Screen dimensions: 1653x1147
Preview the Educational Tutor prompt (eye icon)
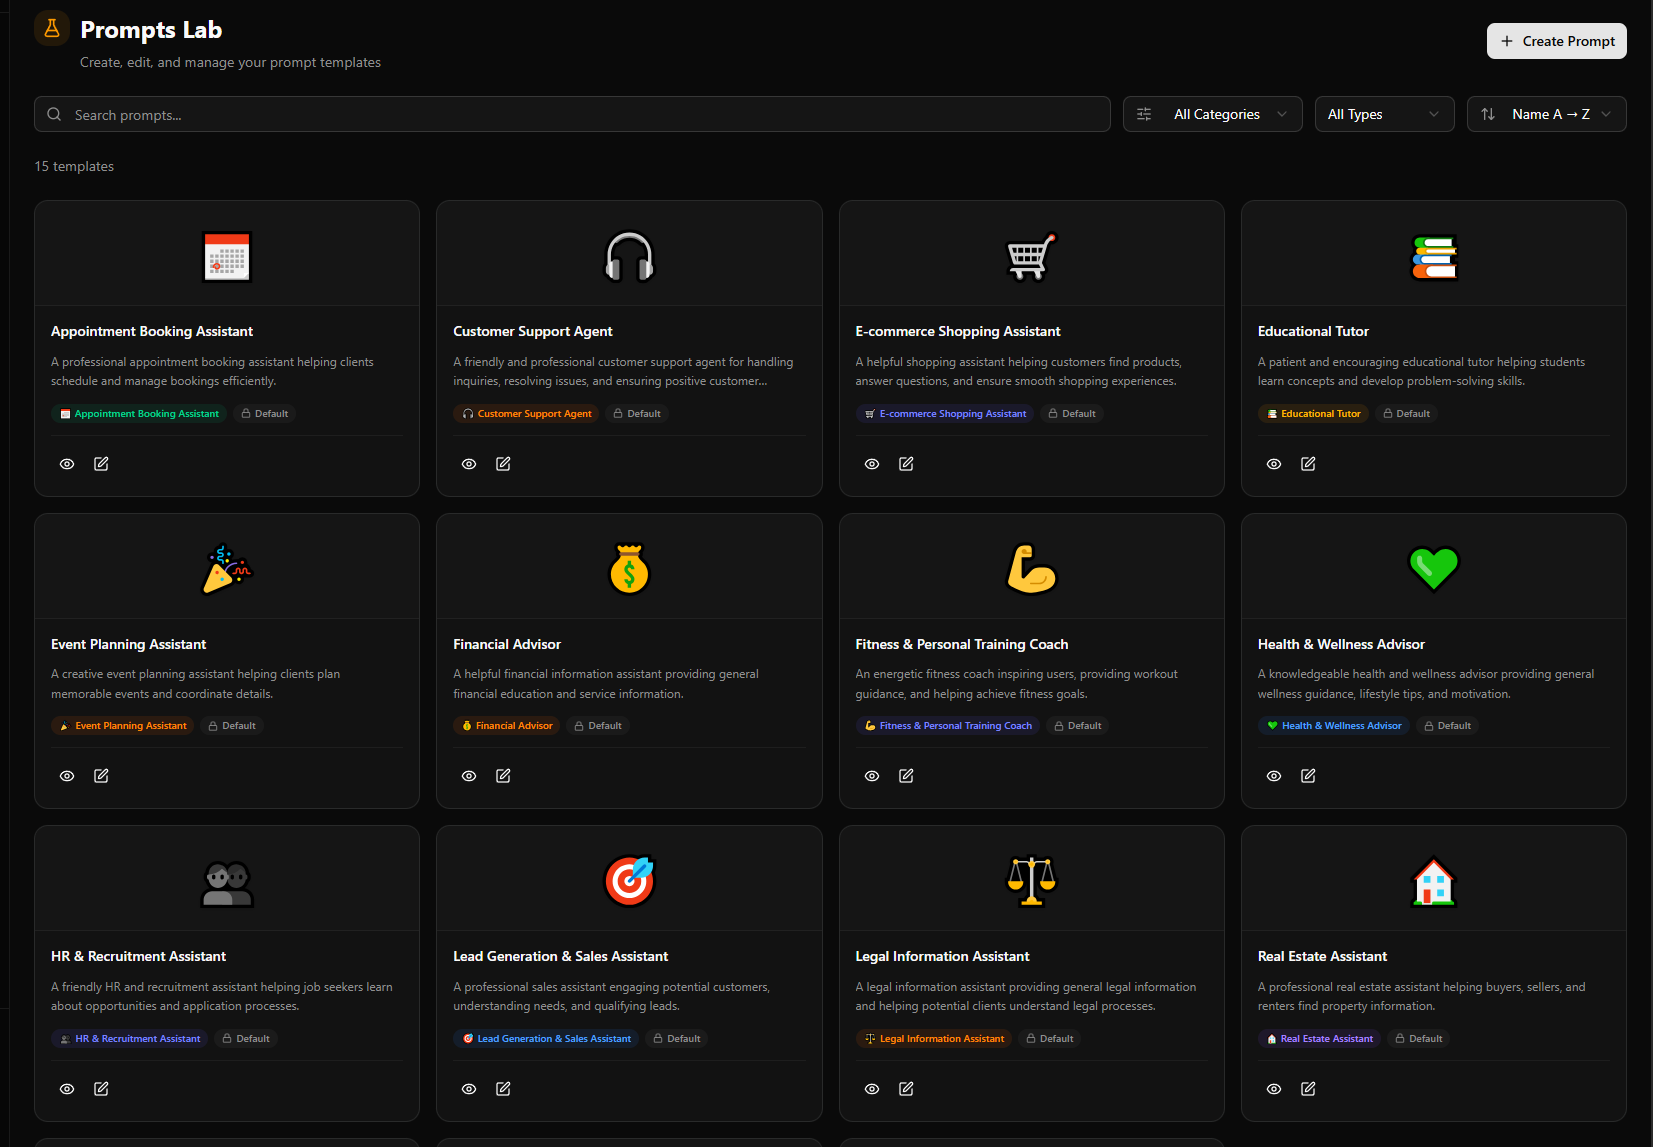1274,464
